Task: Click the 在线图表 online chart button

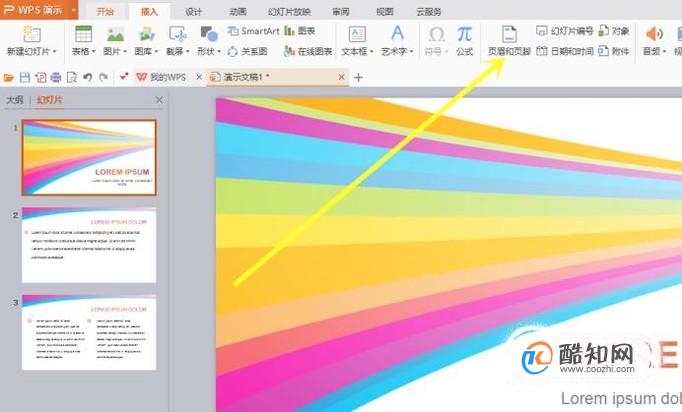Action: click(x=308, y=51)
